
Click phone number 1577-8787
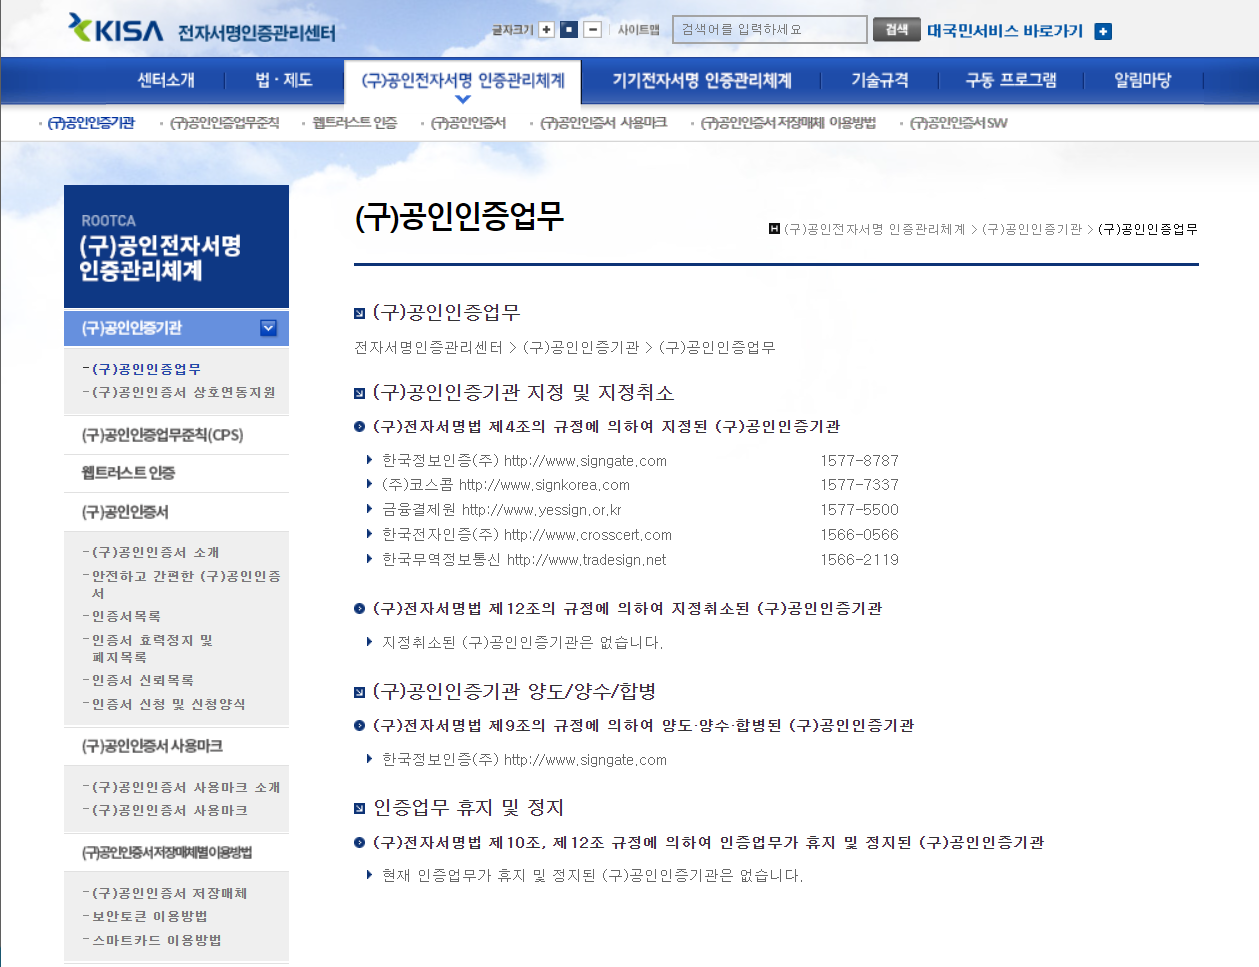(859, 461)
